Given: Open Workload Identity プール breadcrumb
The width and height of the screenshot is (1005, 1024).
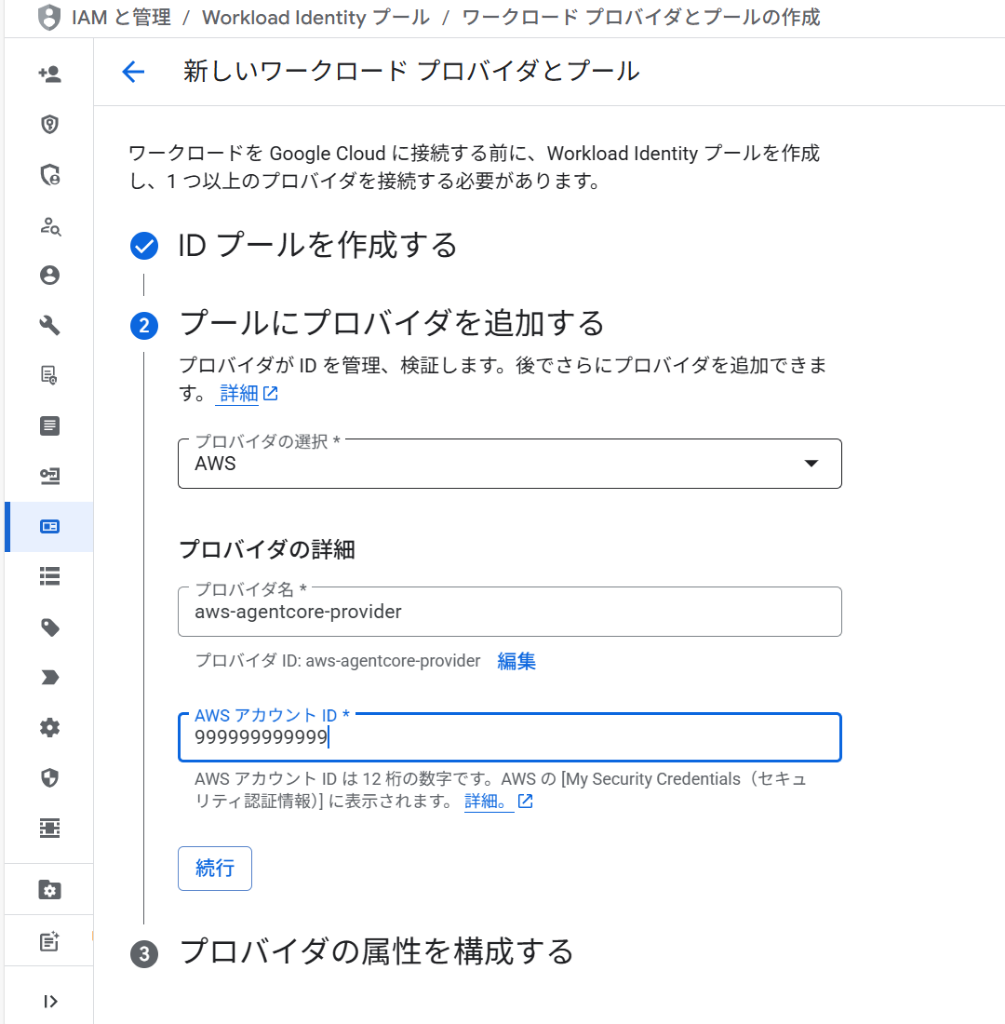Looking at the screenshot, I should [316, 17].
